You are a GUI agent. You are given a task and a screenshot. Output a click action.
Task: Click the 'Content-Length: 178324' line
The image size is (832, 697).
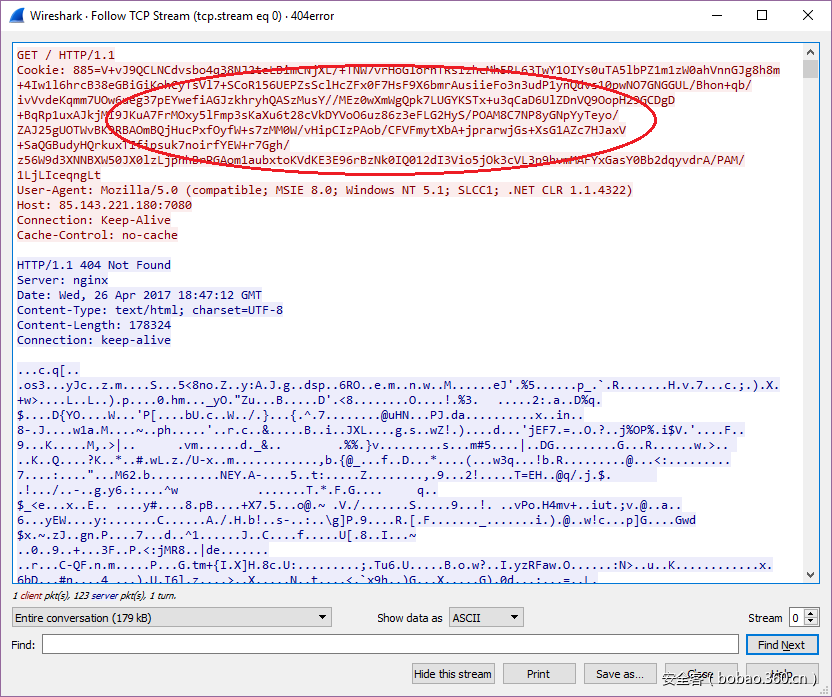[94, 325]
